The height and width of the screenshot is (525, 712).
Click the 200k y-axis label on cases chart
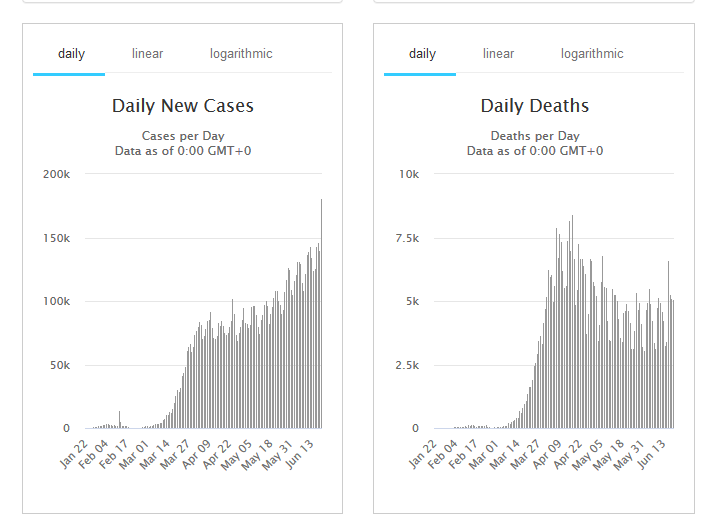[56, 174]
